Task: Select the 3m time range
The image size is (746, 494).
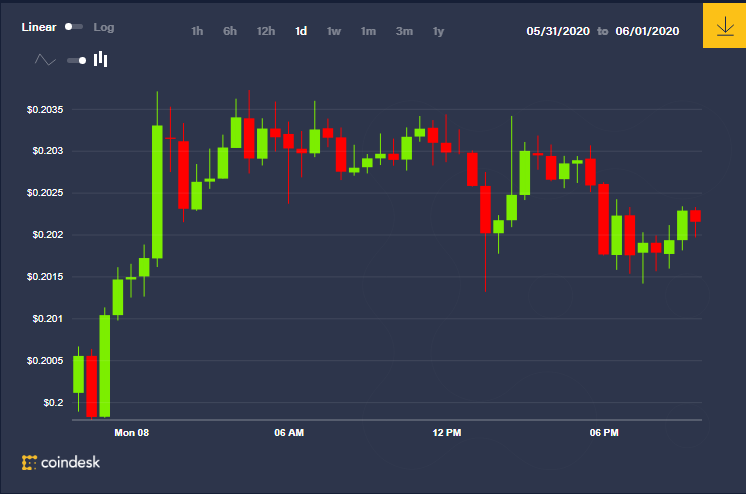Action: (404, 31)
